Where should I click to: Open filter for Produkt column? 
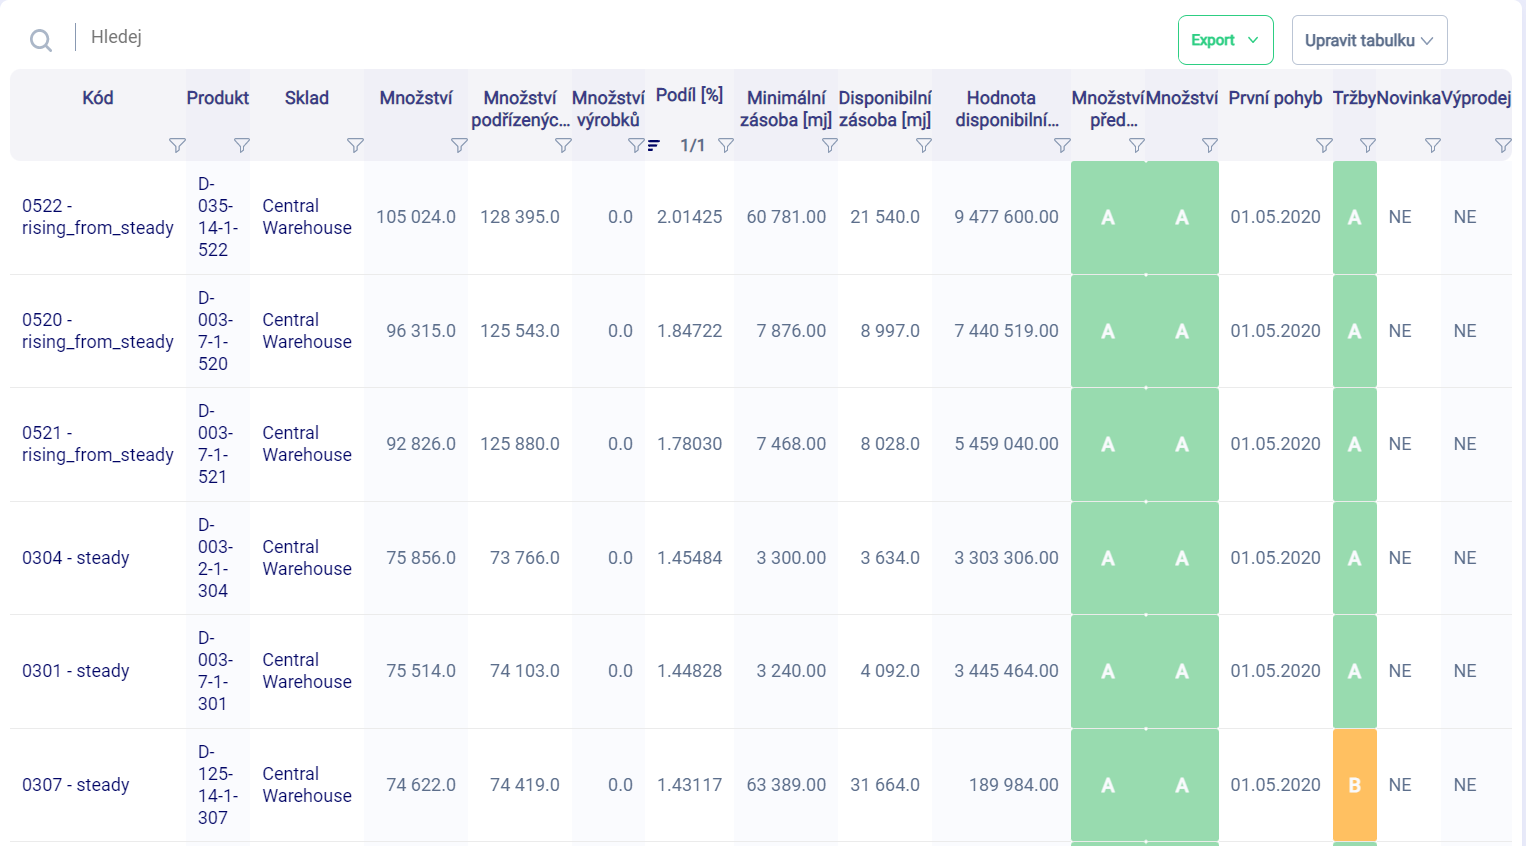point(241,146)
